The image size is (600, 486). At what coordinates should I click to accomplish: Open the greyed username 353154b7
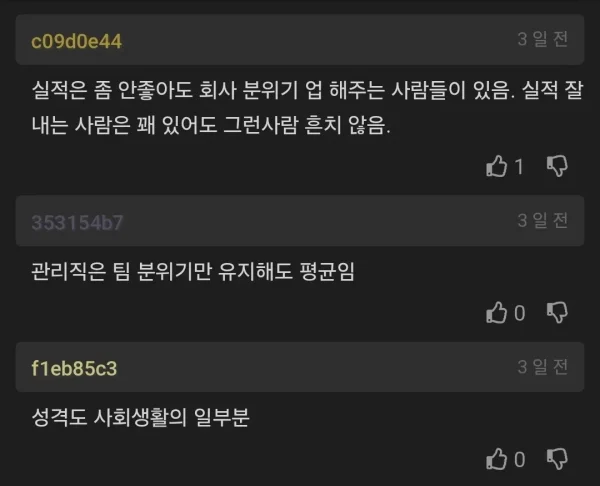[x=77, y=222]
